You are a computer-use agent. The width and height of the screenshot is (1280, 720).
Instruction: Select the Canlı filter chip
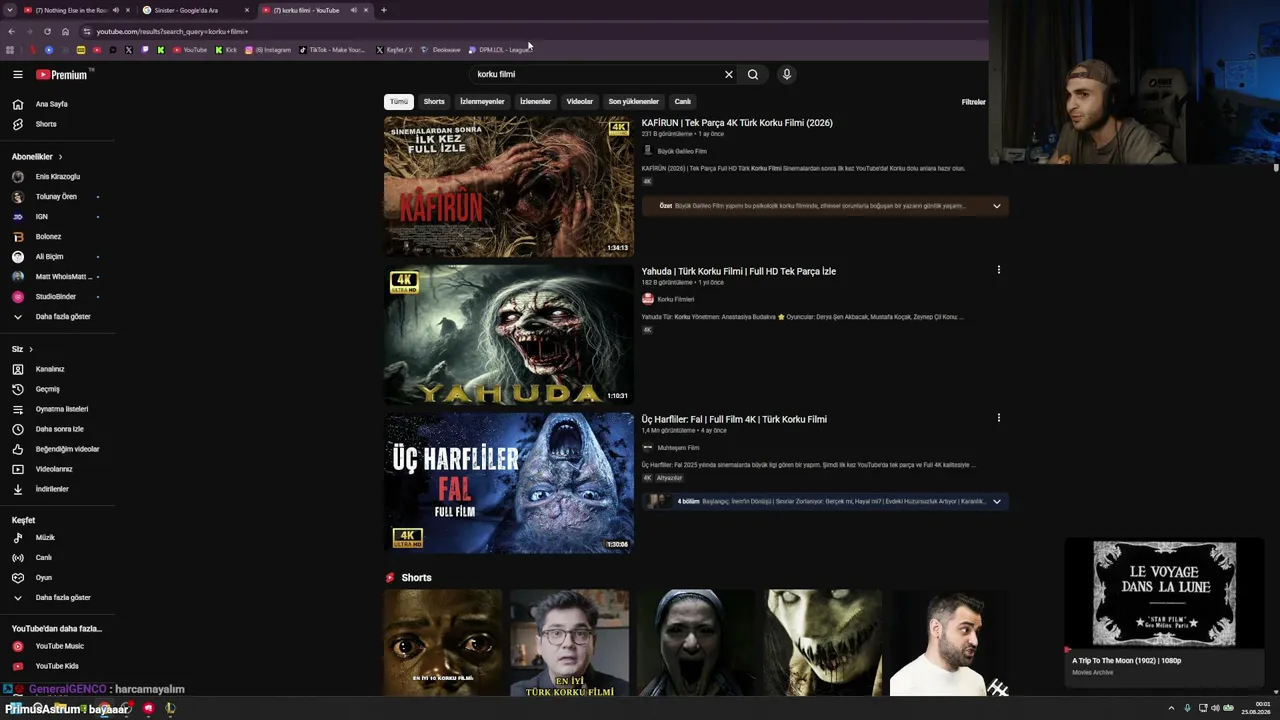[682, 101]
